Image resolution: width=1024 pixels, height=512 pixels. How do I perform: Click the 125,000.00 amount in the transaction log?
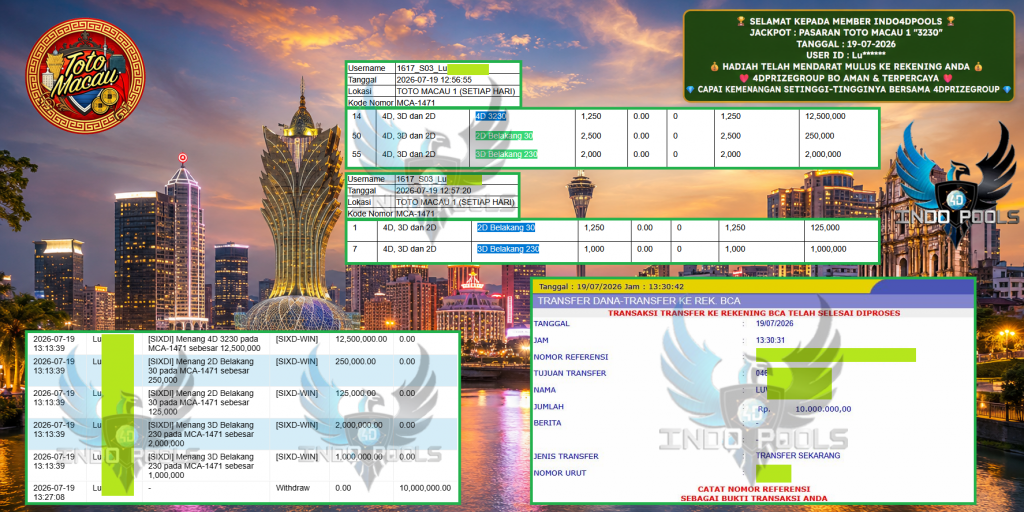(357, 393)
